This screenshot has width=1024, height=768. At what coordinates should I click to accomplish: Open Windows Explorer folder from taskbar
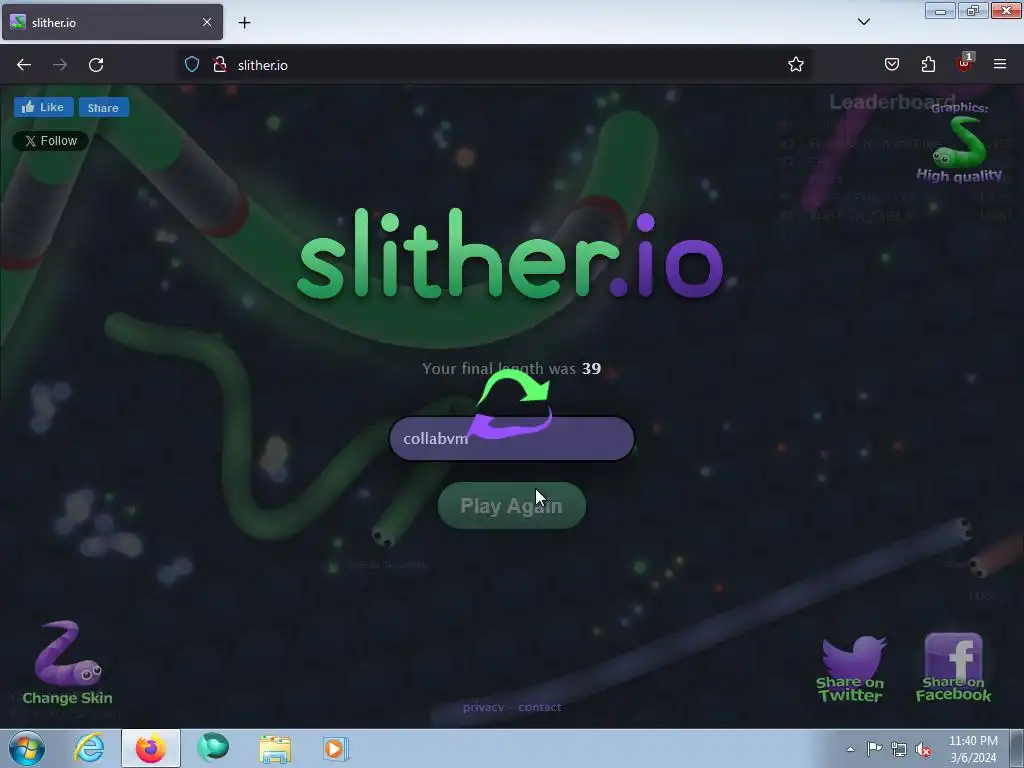[275, 748]
